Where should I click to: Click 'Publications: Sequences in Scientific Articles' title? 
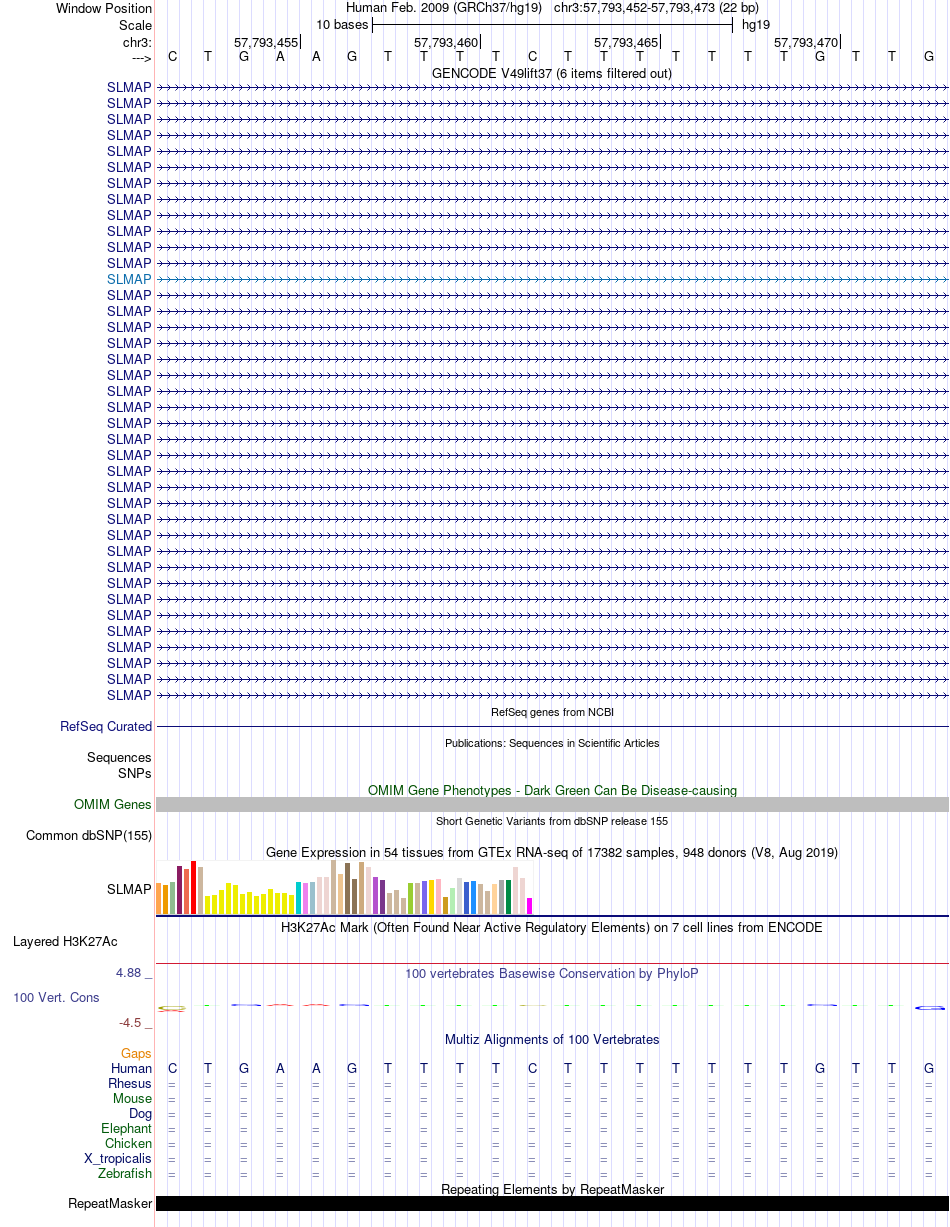(552, 743)
